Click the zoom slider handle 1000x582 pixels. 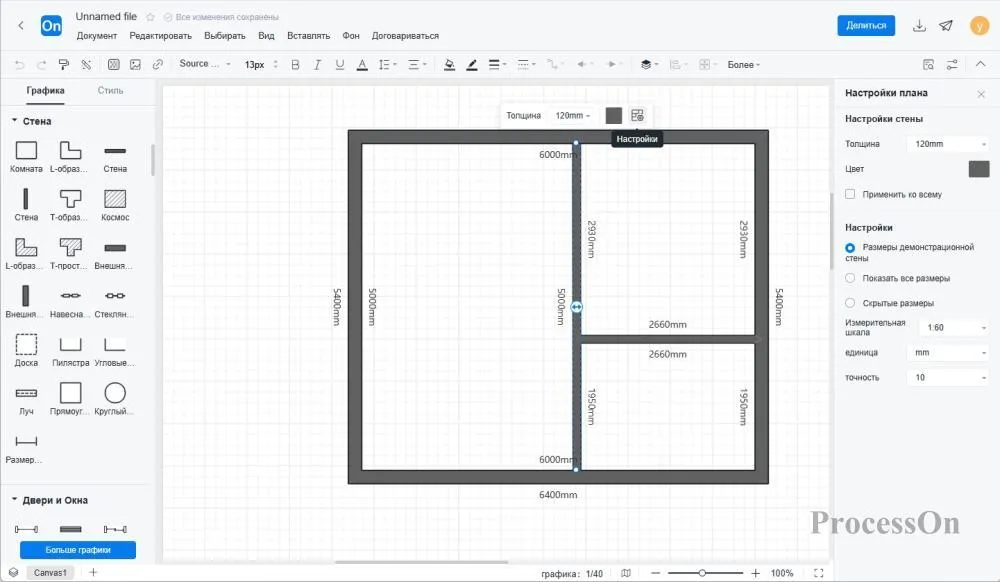(702, 573)
